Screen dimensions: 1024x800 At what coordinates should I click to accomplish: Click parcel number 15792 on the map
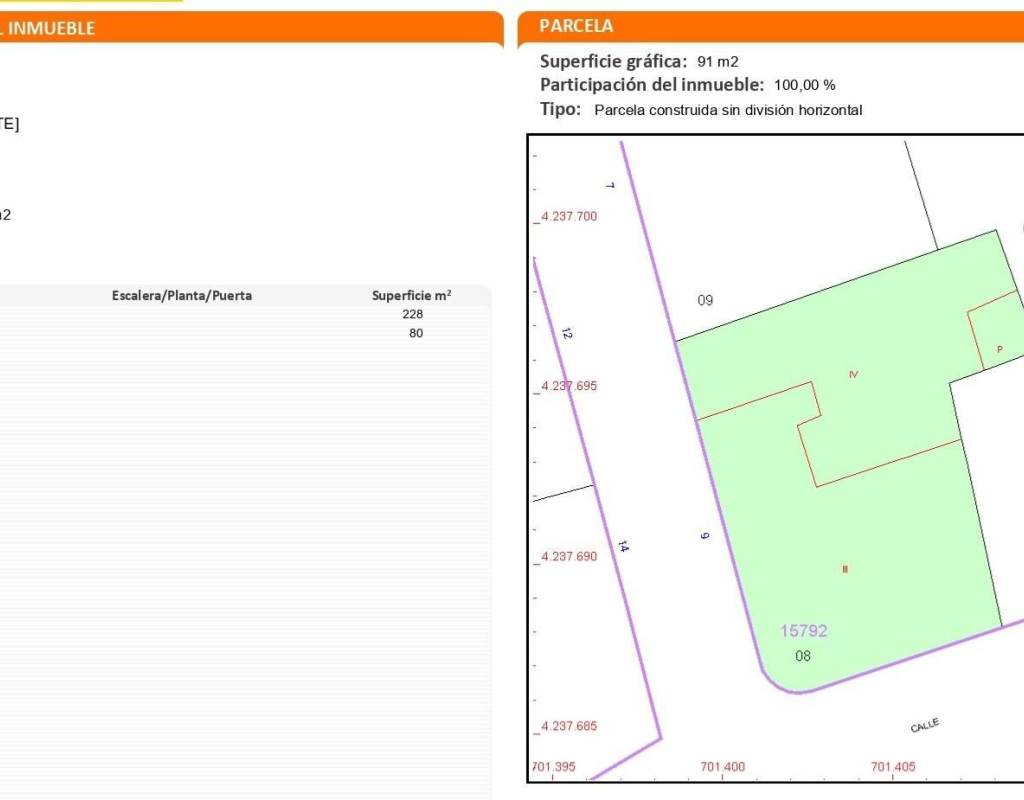pos(803,631)
